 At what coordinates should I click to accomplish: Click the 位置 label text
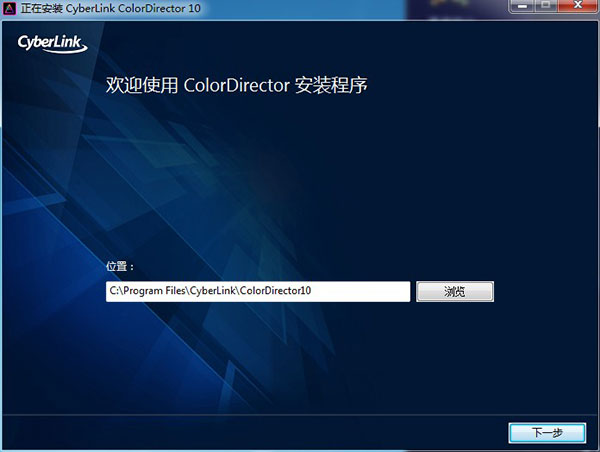[x=120, y=266]
